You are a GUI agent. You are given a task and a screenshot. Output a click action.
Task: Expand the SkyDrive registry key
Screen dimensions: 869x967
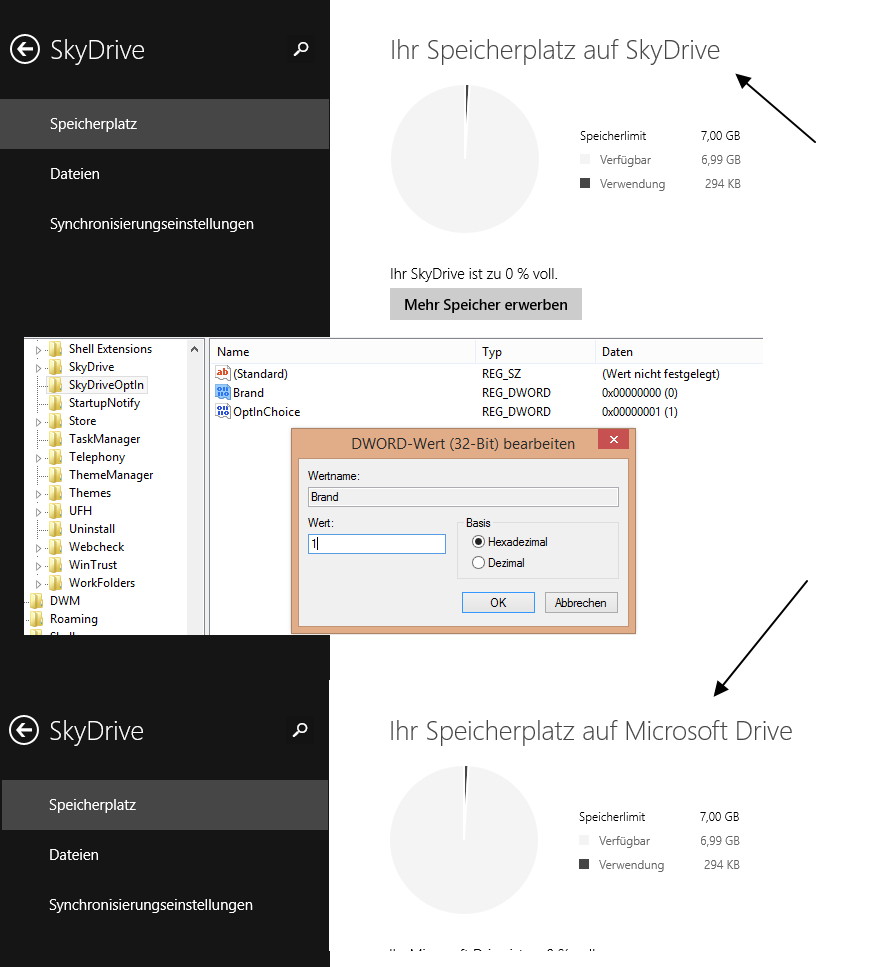tap(38, 368)
